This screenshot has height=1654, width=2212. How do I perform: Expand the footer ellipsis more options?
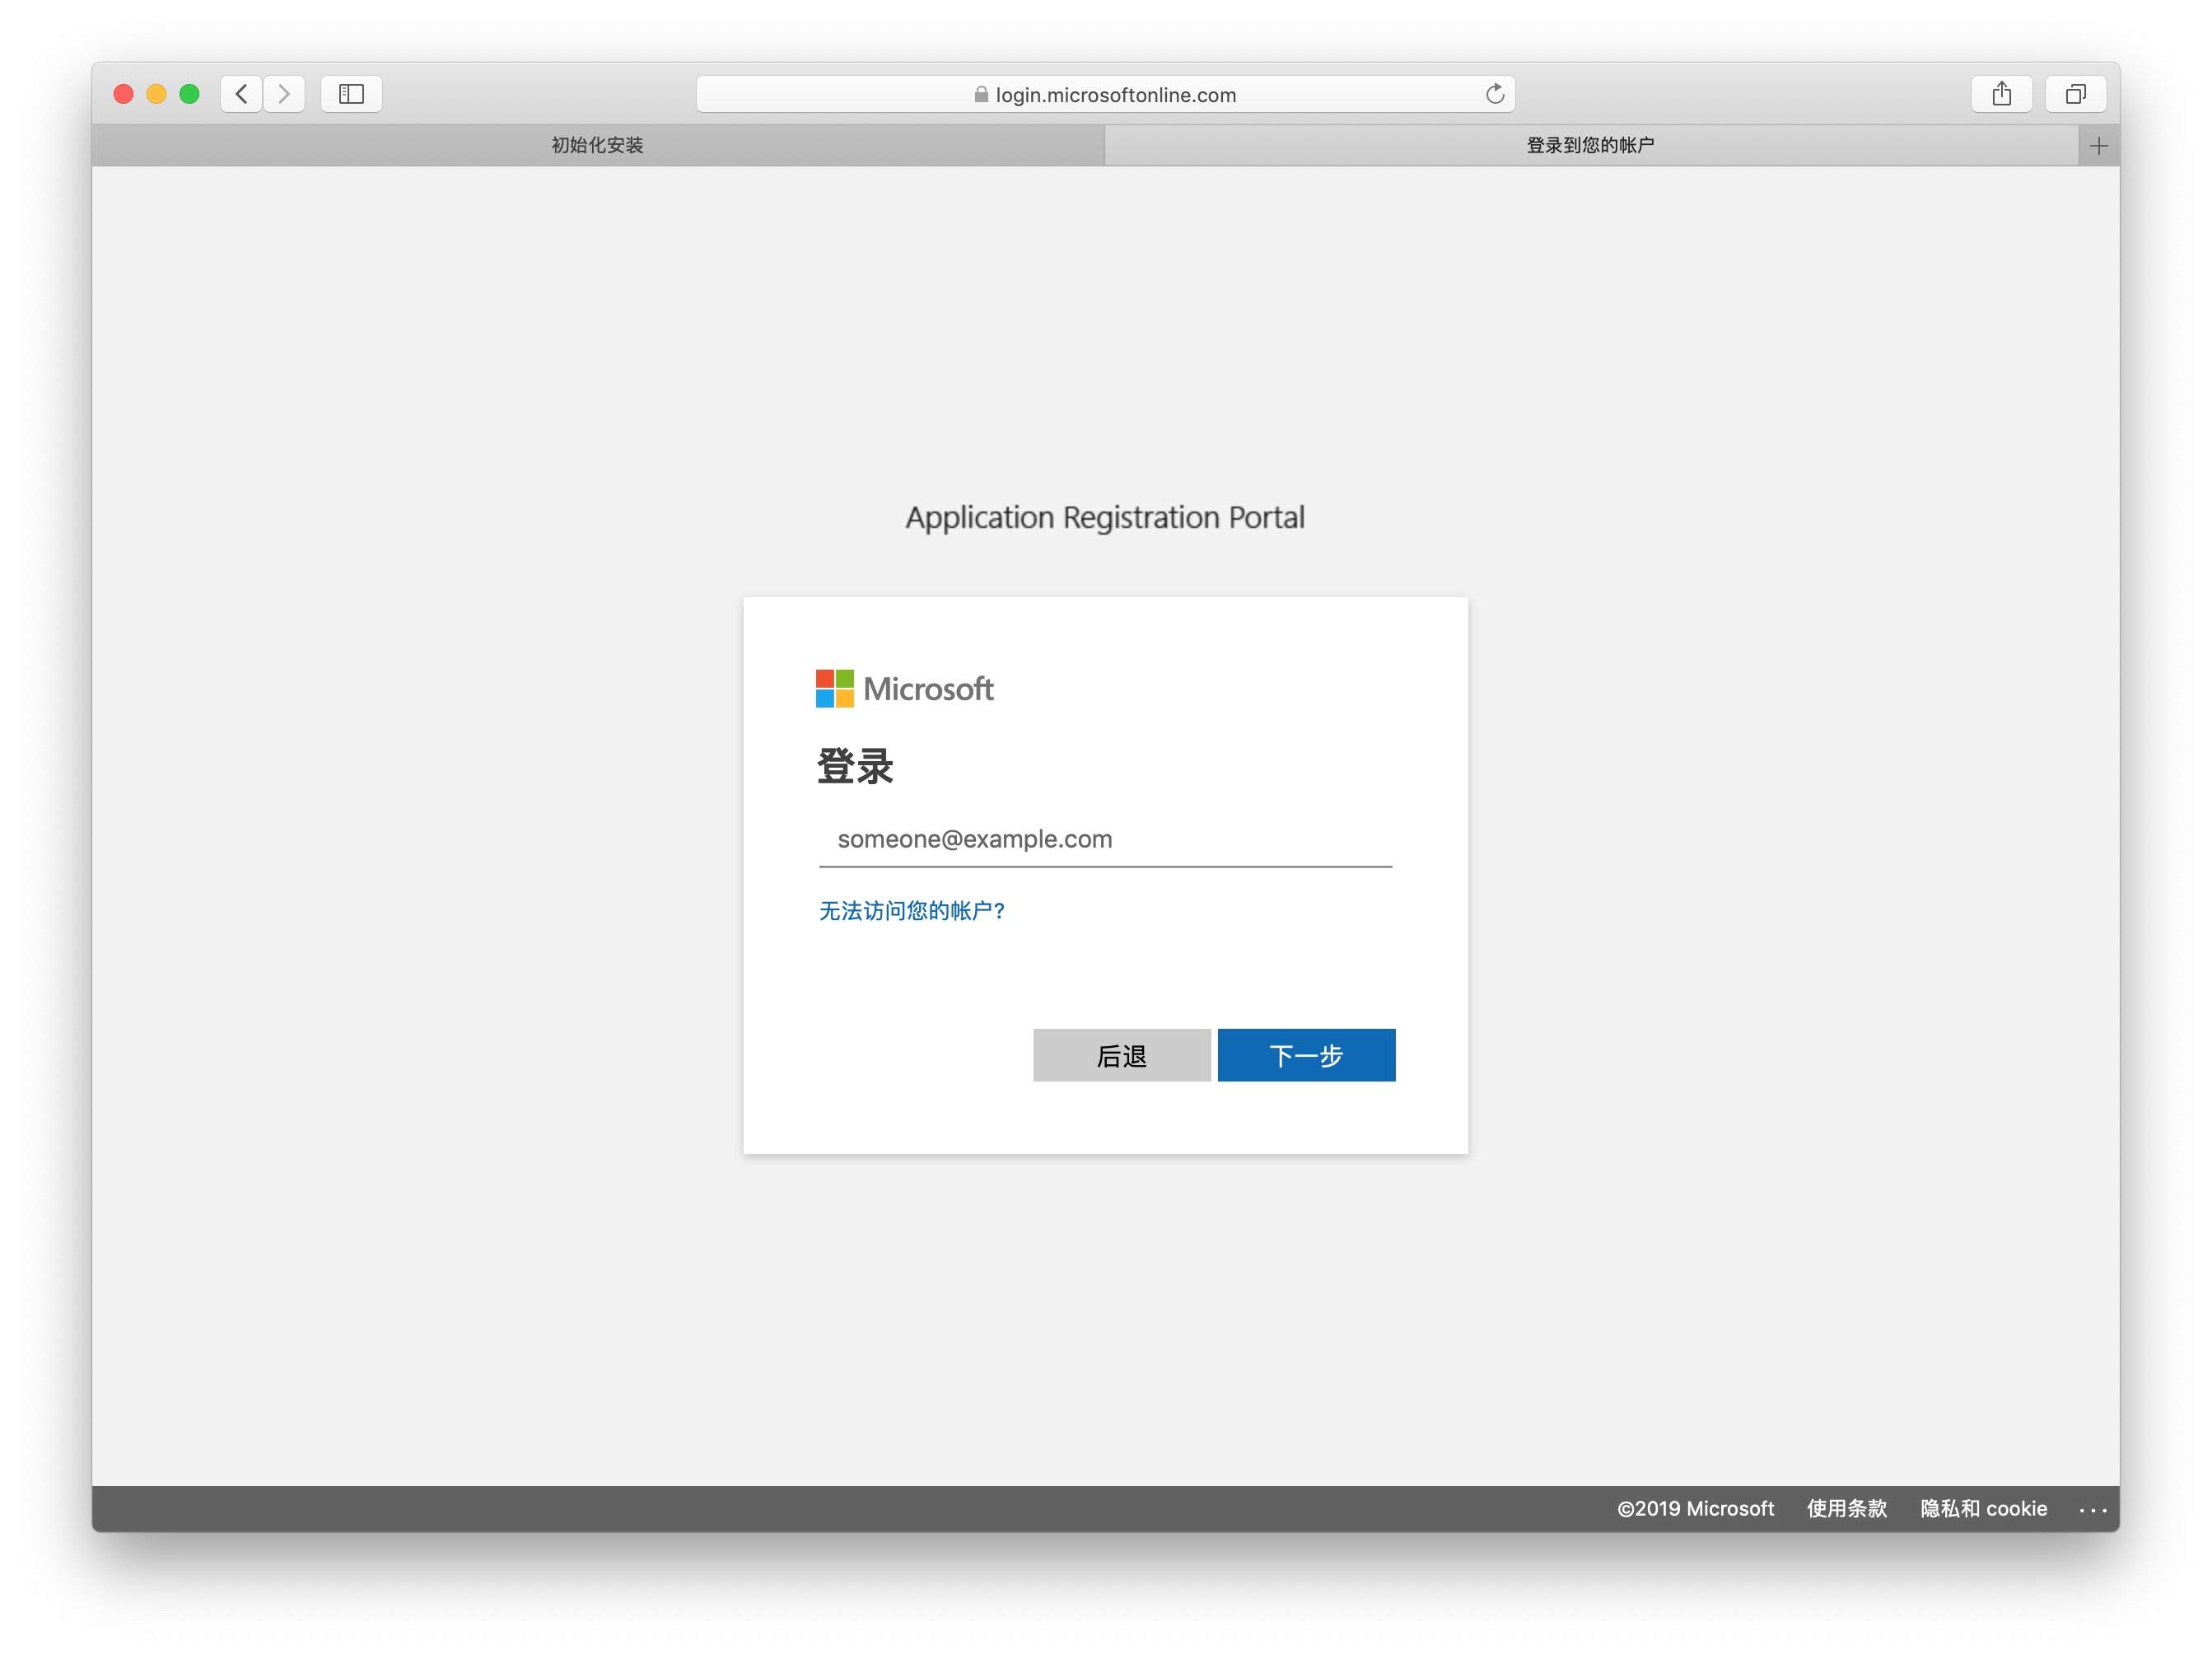[2092, 1510]
